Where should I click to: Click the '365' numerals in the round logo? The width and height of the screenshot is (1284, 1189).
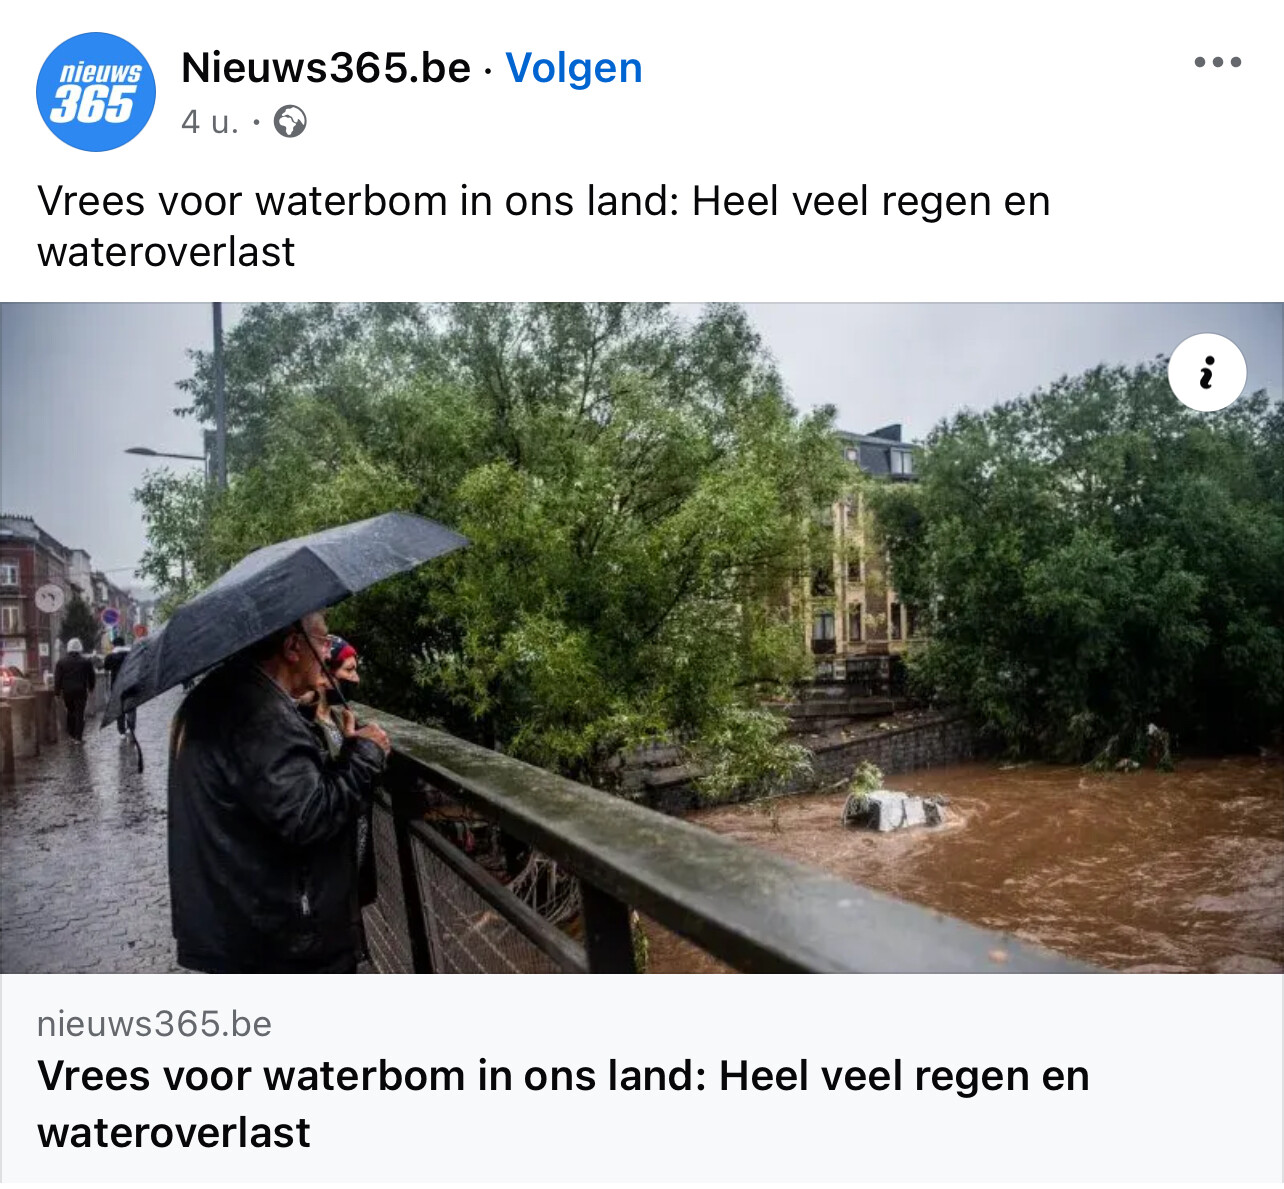point(93,104)
